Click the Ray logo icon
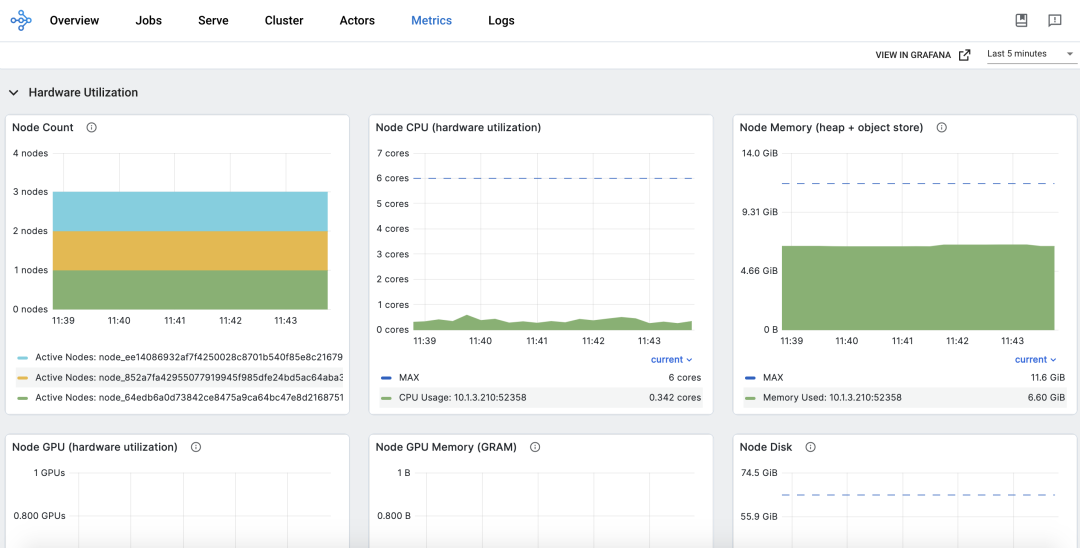1080x548 pixels. 21,21
